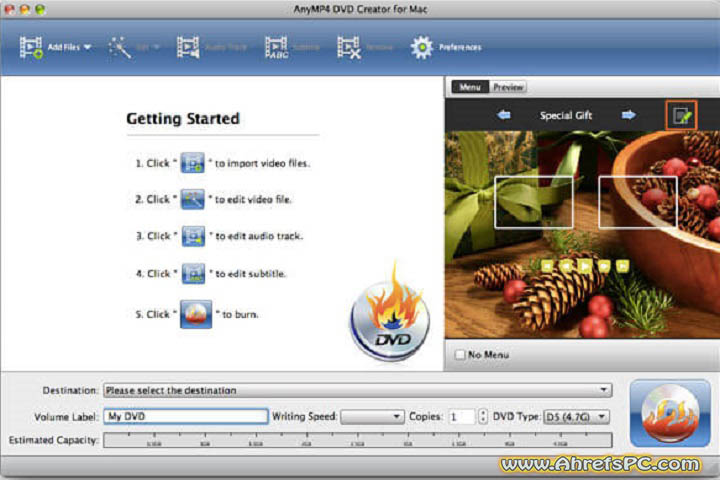Go to next menu template arrow
Image resolution: width=720 pixels, height=480 pixels.
click(x=629, y=115)
